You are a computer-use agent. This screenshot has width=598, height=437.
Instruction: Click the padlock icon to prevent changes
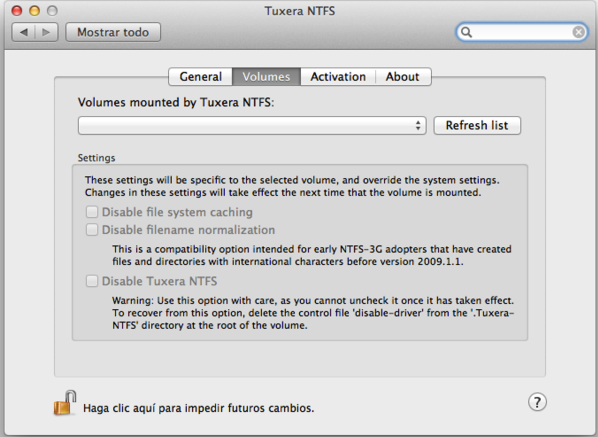[x=65, y=403]
